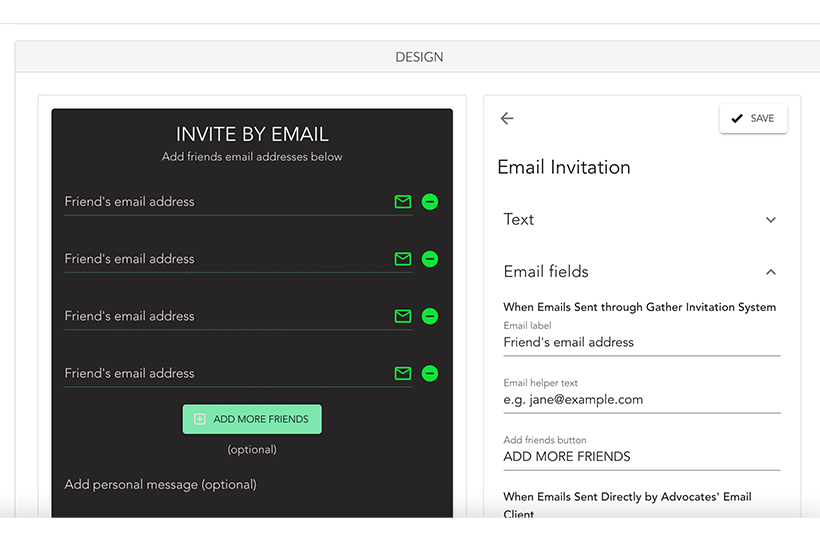Viewport: 820px width, 556px height.
Task: Click the back arrow icon
Action: 507,118
